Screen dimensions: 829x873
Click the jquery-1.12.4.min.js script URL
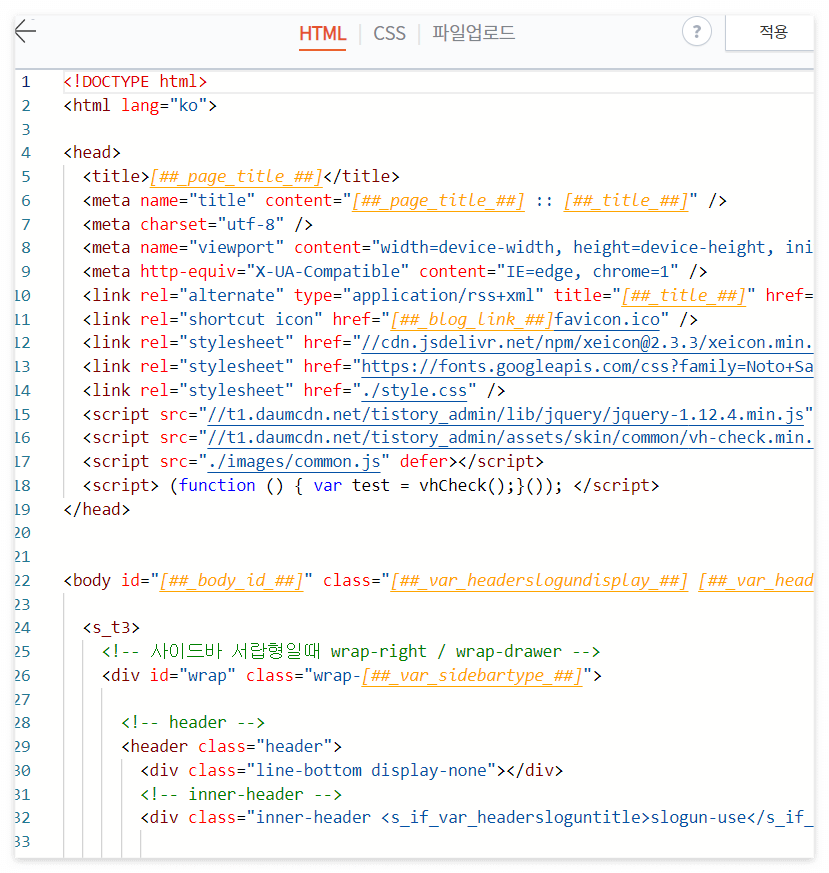(x=506, y=414)
